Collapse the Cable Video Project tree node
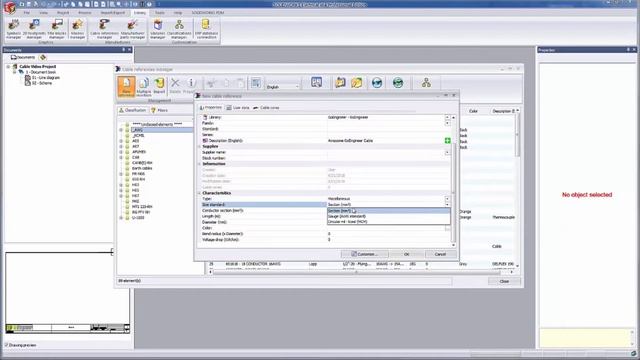 click(x=8, y=67)
